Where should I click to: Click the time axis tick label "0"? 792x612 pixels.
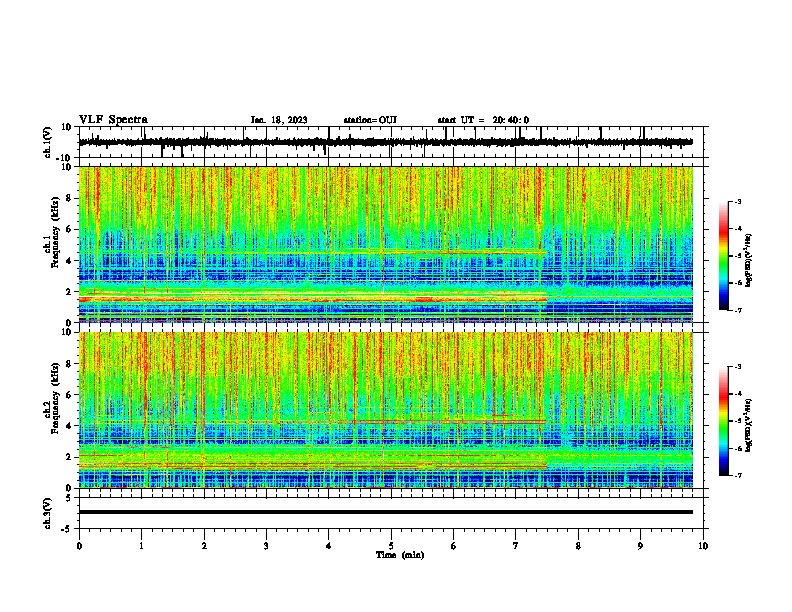point(79,546)
